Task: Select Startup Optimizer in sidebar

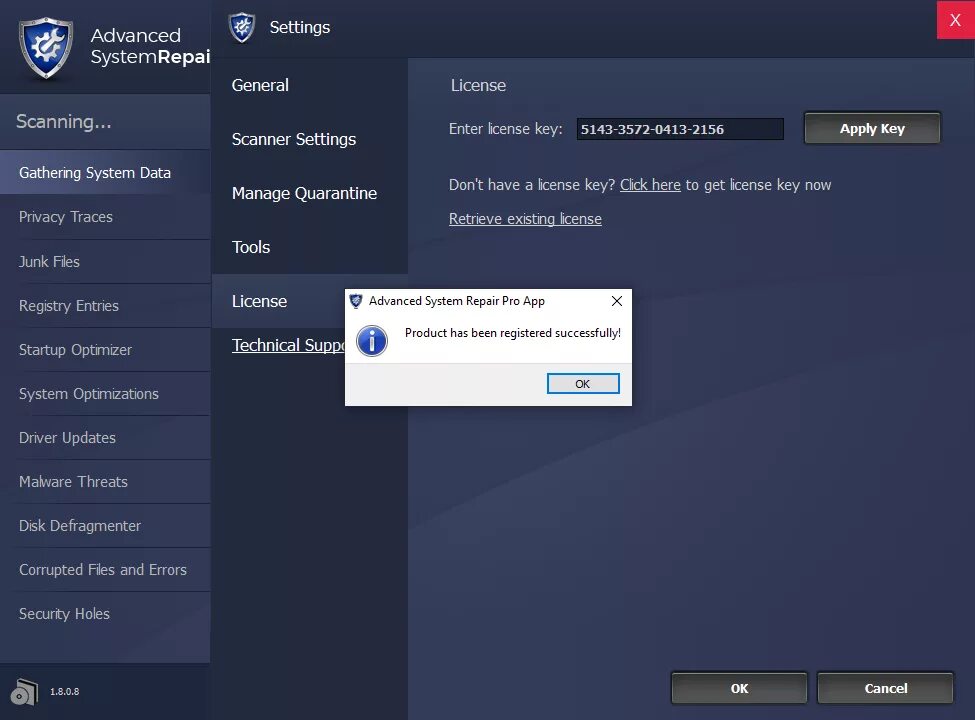Action: point(105,350)
